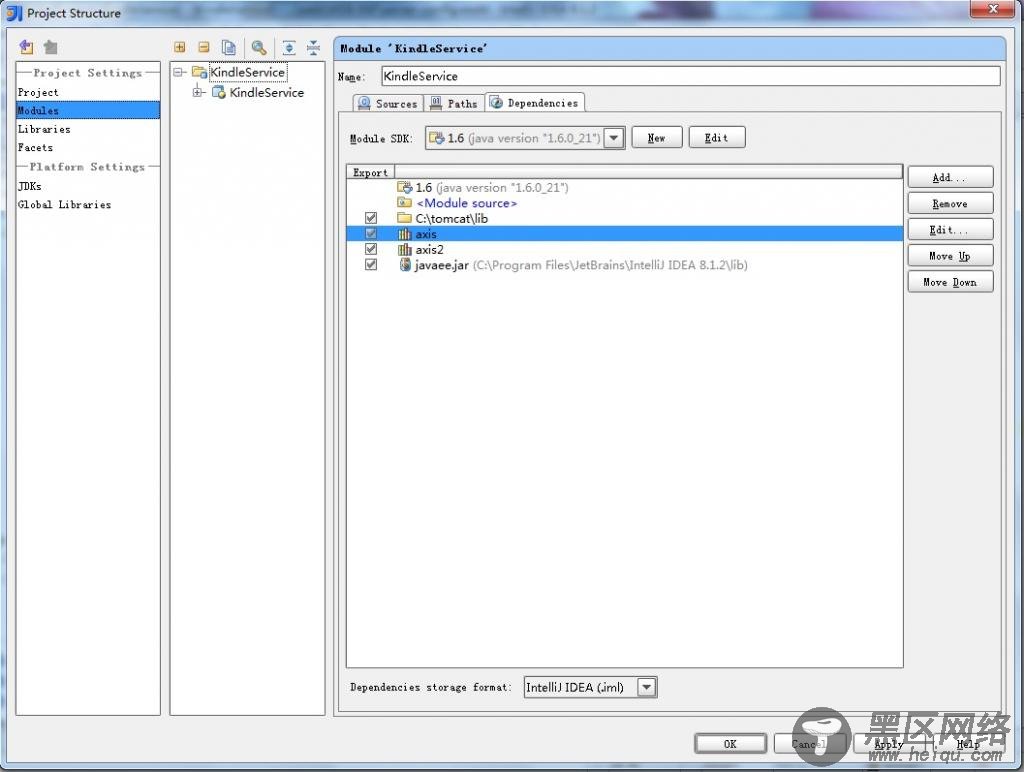Click the child KindleService module icon
The image size is (1024, 772).
[219, 92]
